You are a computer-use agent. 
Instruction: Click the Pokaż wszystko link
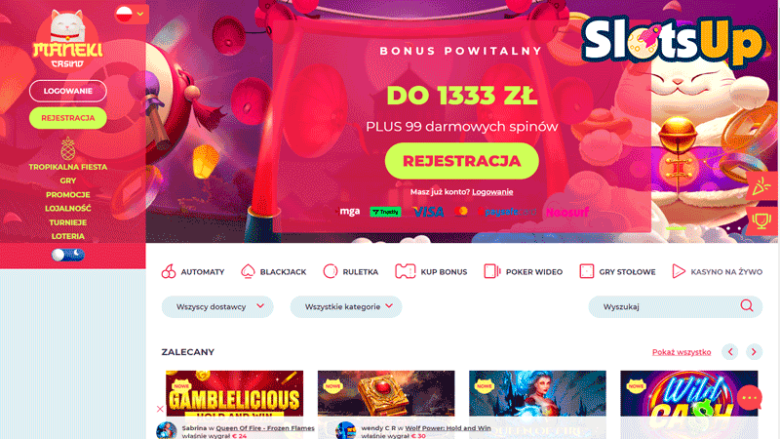(x=682, y=352)
